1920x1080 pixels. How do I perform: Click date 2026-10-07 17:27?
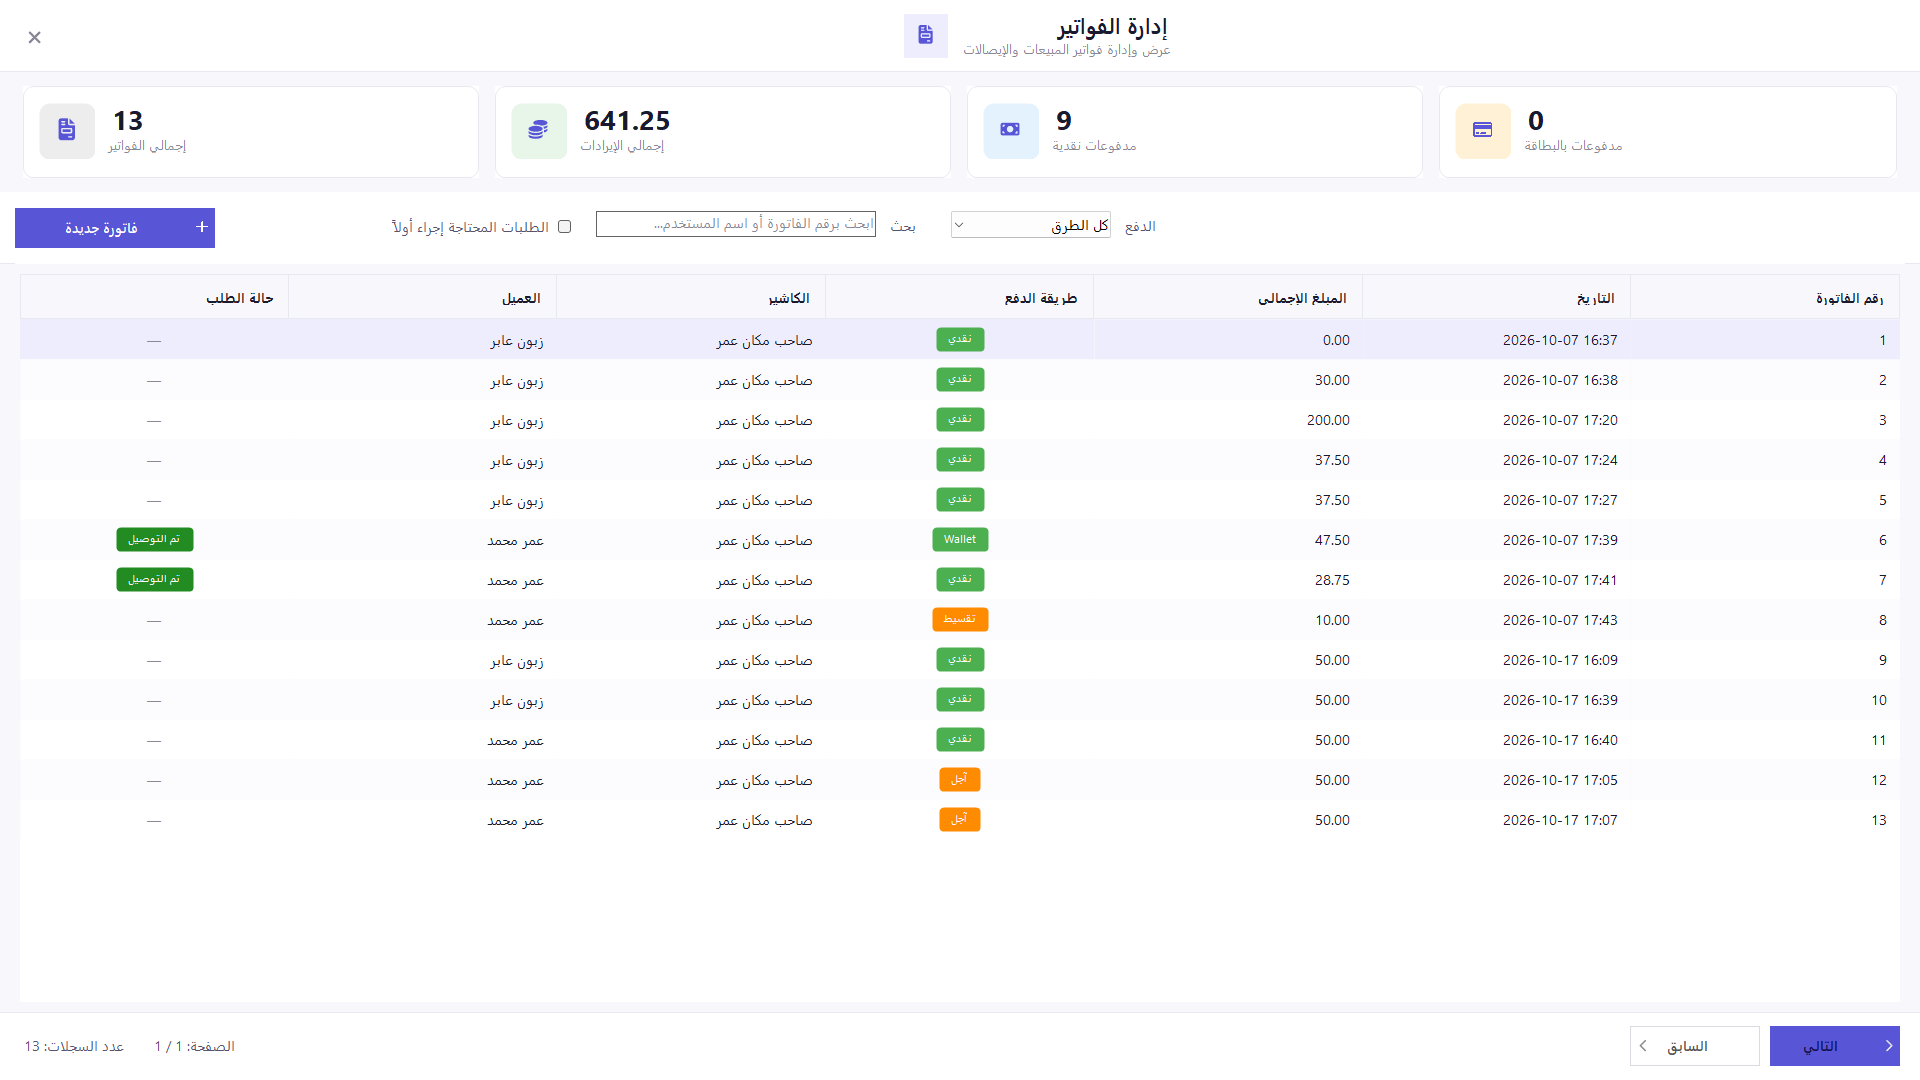coord(1560,500)
